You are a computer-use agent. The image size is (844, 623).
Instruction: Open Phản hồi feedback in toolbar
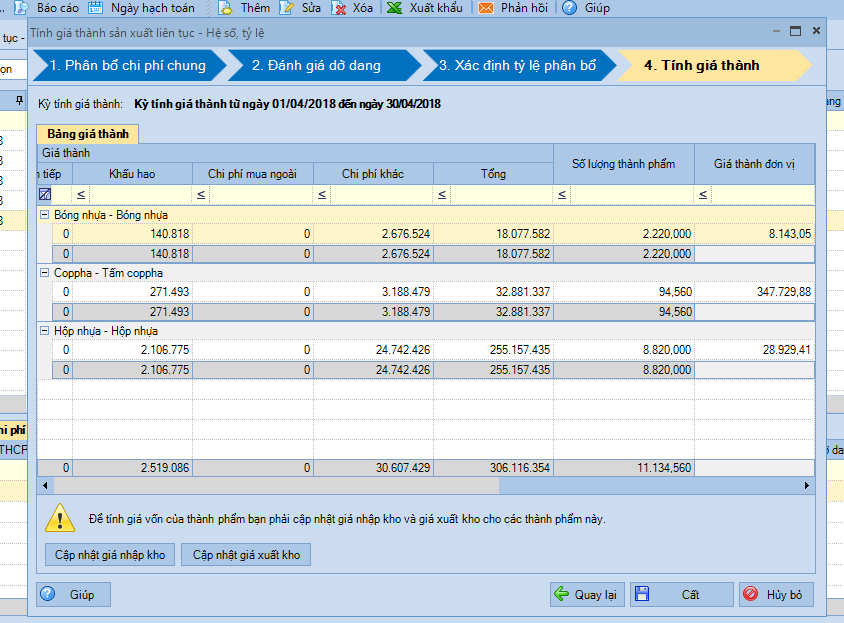tap(486, 7)
